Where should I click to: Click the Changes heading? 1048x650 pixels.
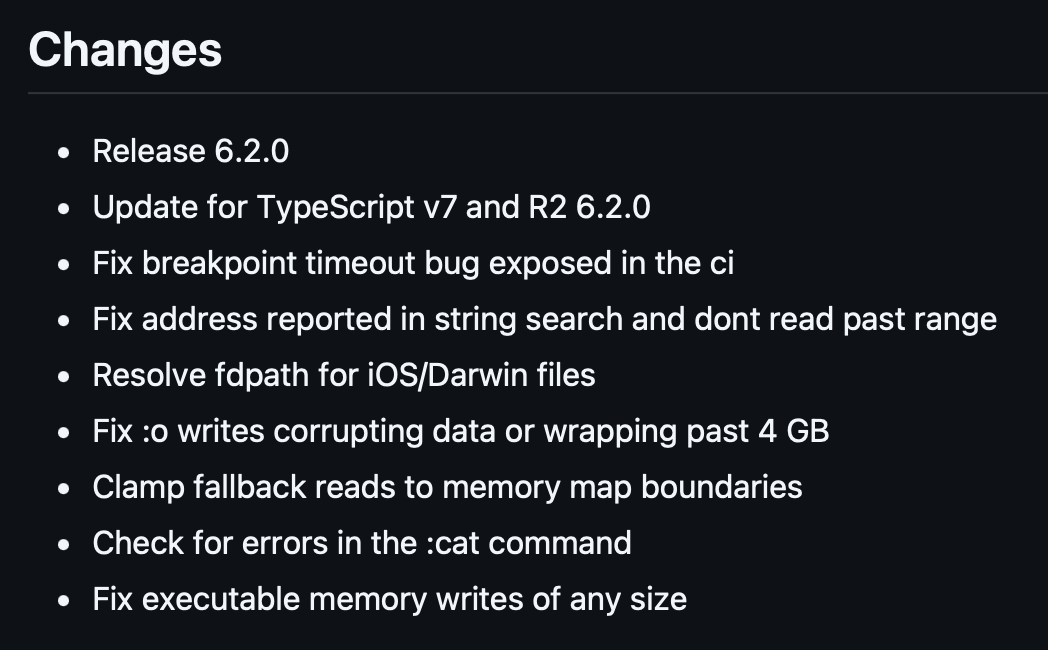click(125, 50)
